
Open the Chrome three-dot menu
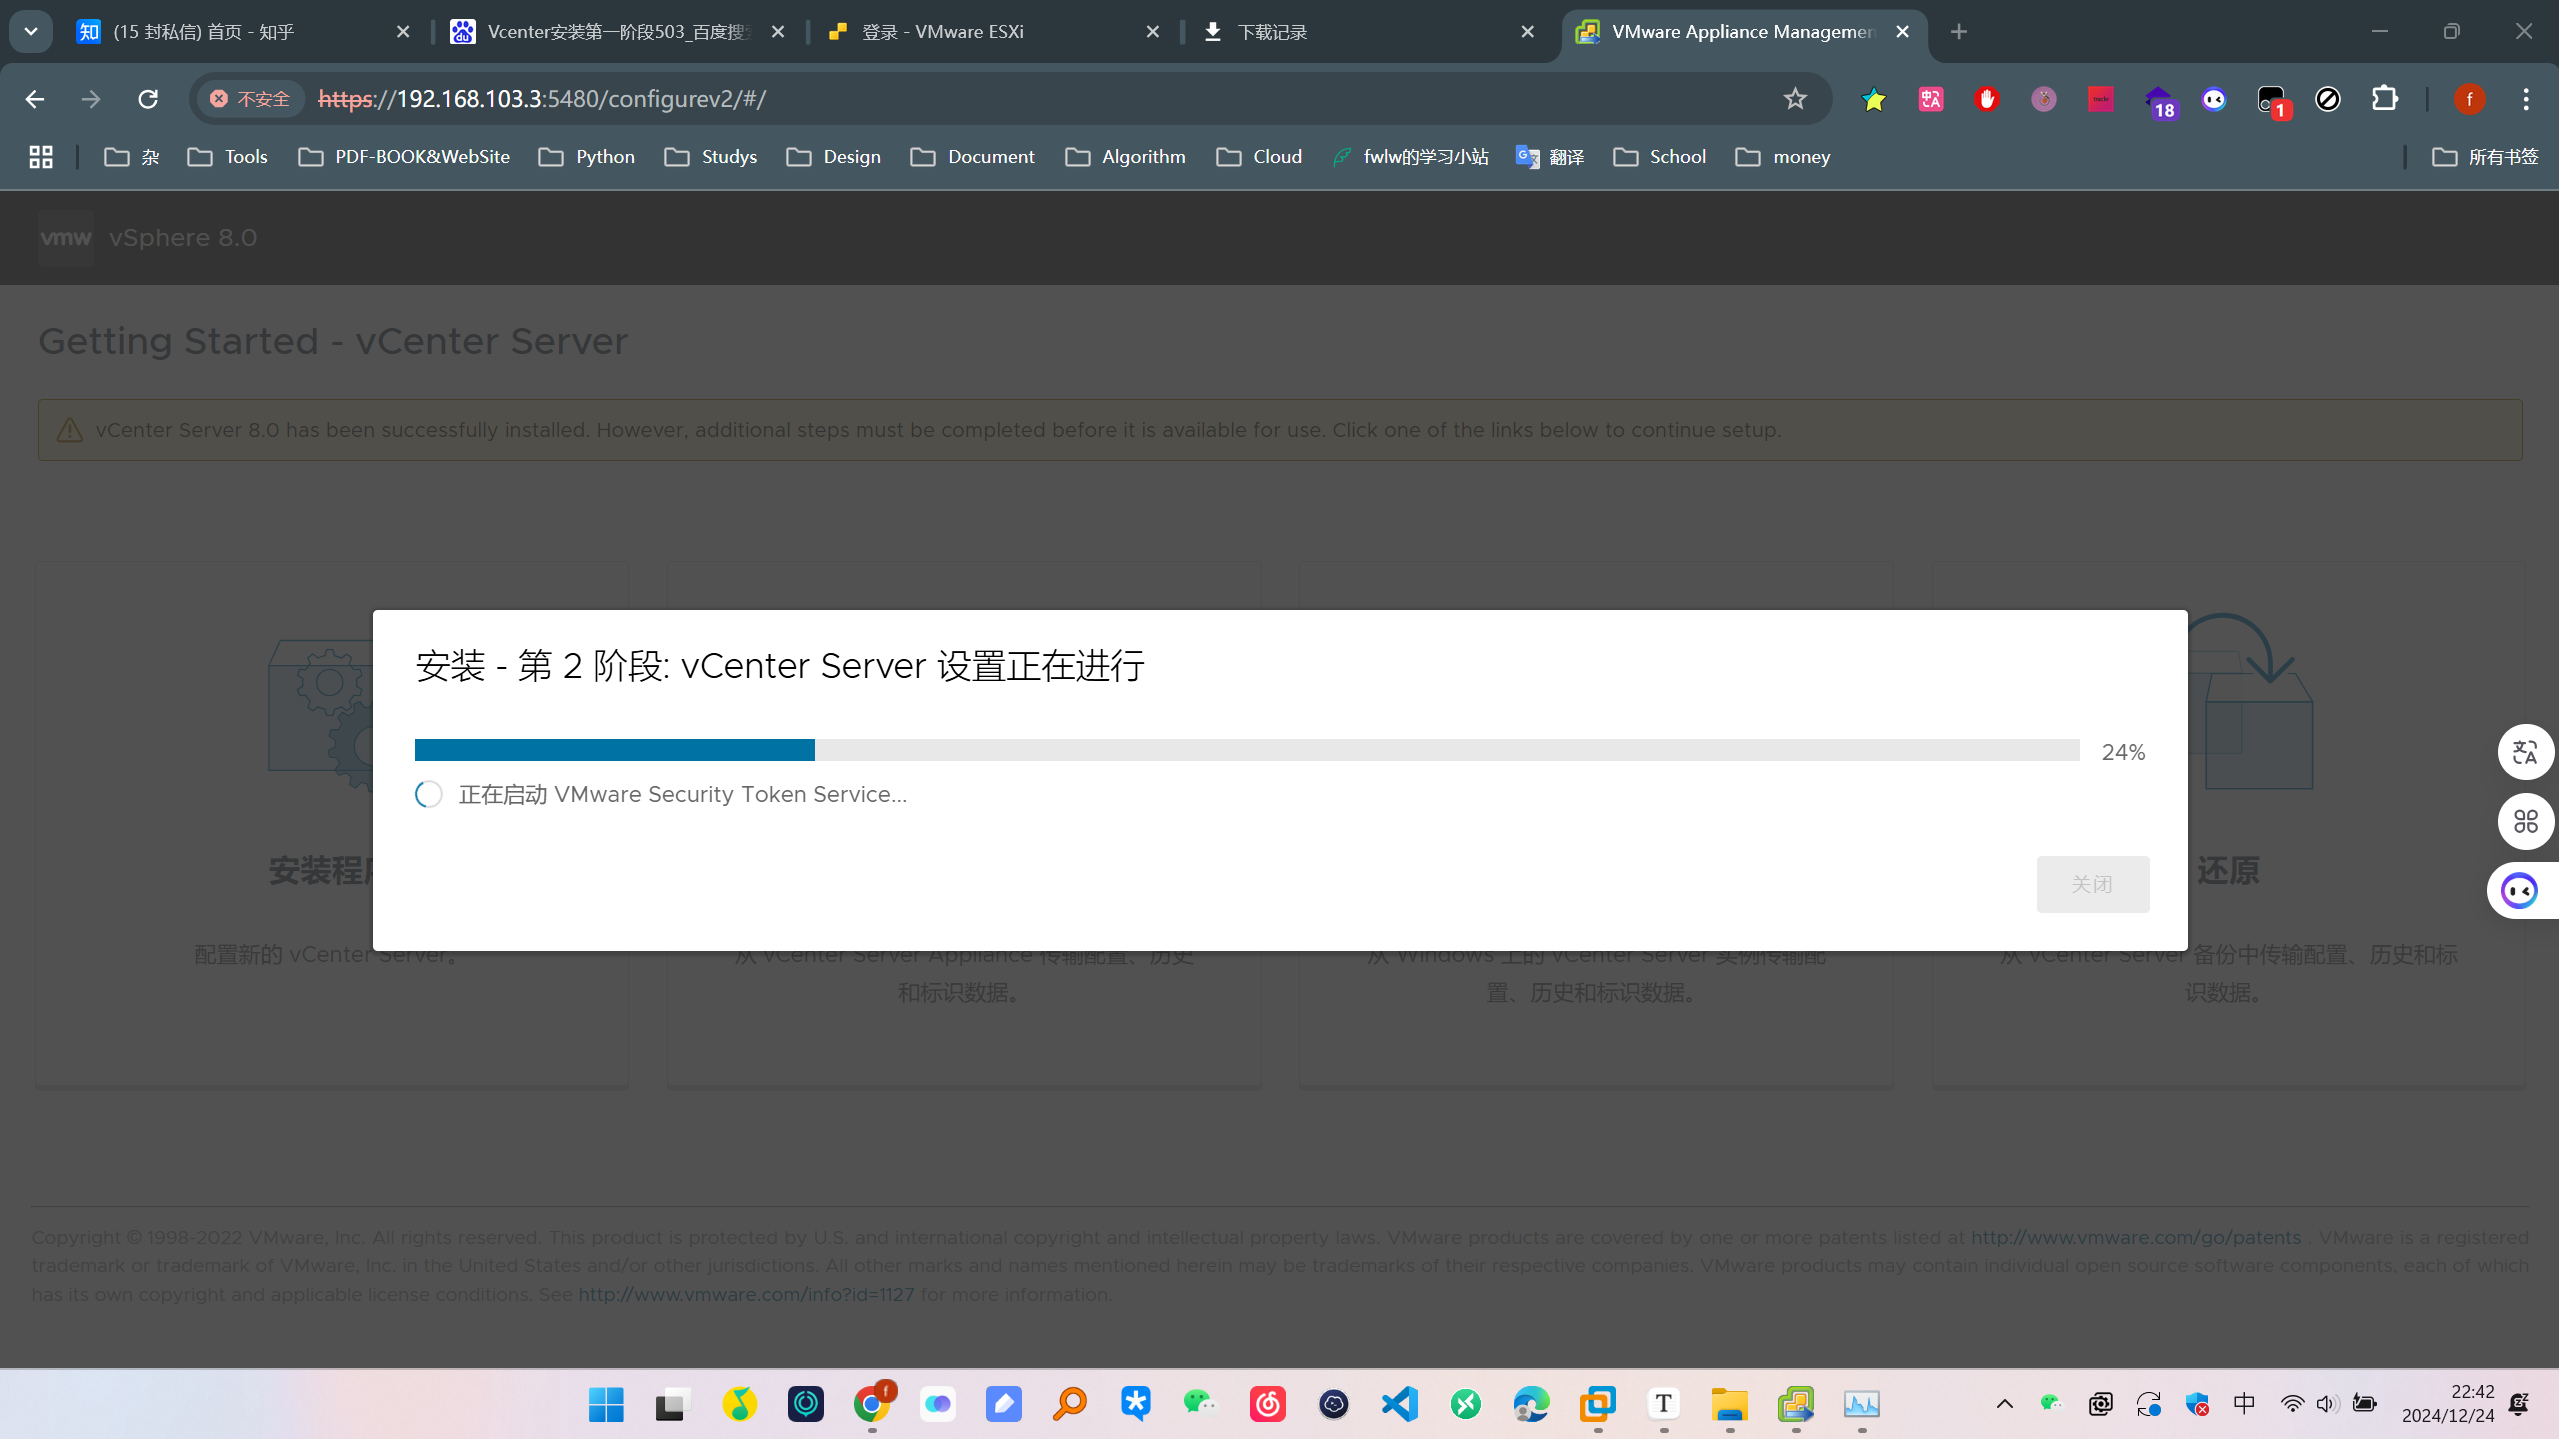point(2526,99)
